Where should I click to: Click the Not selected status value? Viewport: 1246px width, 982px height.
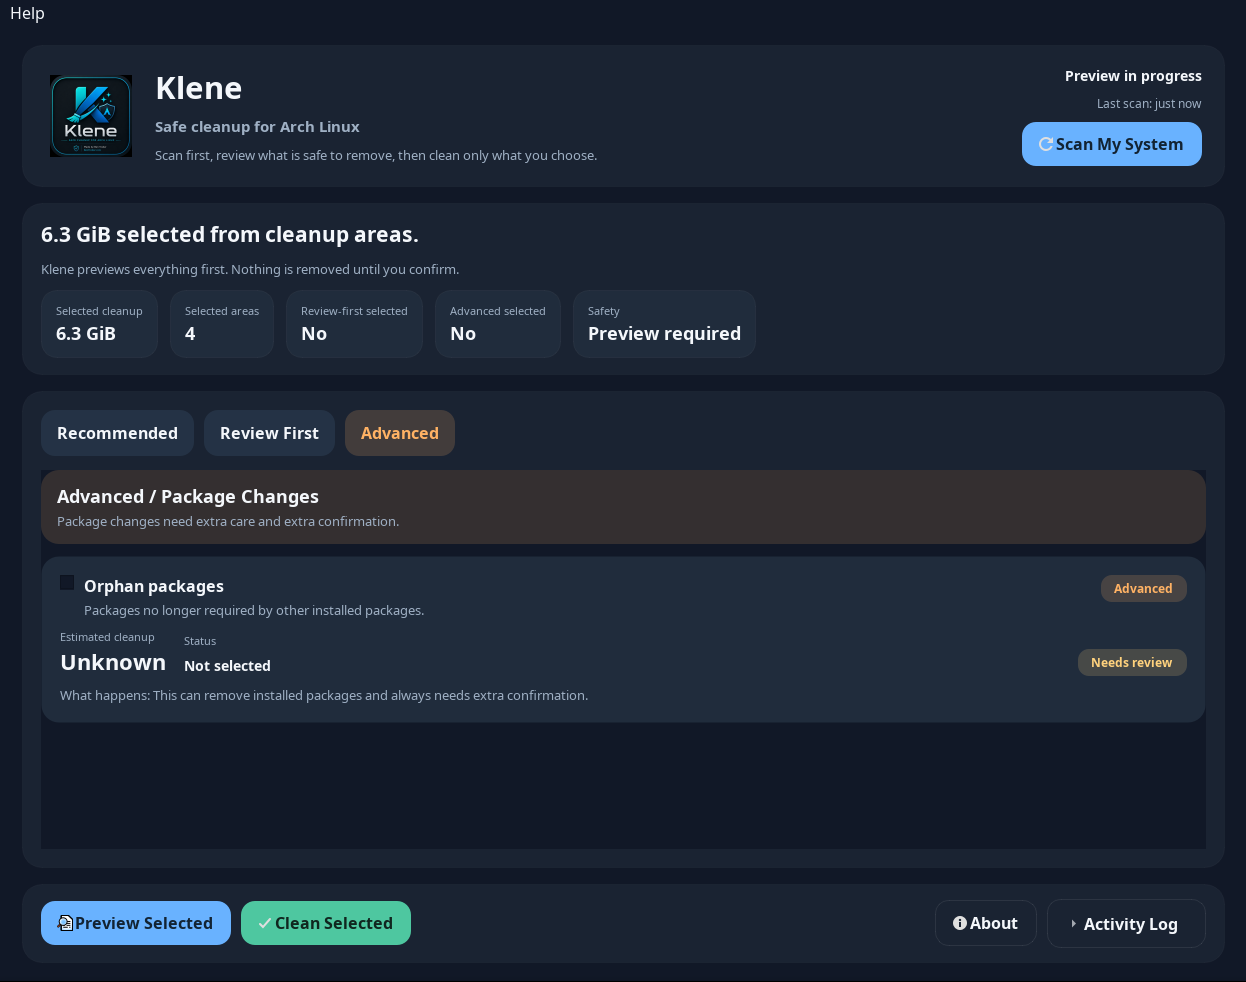coord(227,666)
